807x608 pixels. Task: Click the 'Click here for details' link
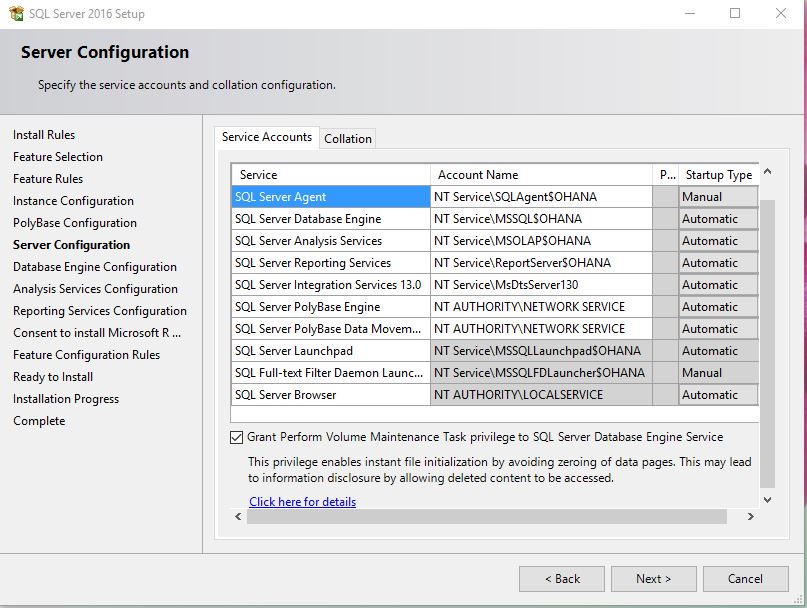tap(302, 501)
